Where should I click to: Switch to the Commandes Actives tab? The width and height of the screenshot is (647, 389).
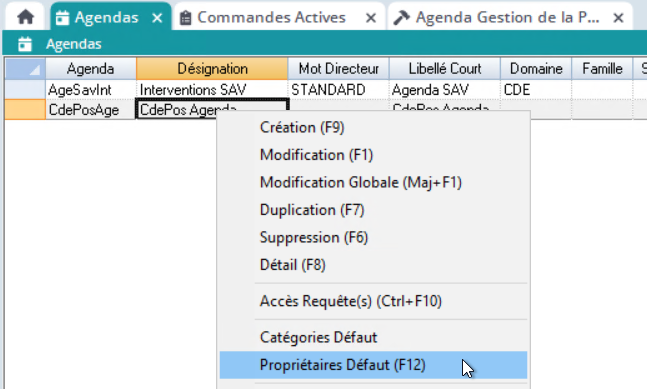272,17
